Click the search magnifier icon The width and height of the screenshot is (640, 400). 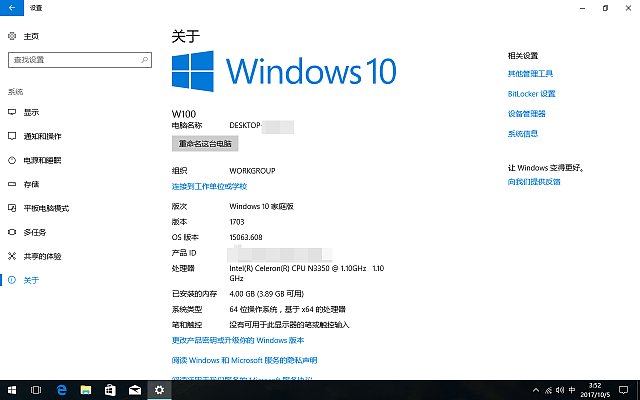point(144,60)
